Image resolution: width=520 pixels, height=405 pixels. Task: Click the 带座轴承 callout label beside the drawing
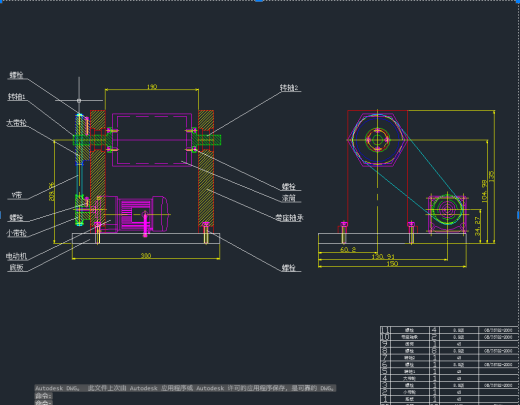click(x=289, y=218)
